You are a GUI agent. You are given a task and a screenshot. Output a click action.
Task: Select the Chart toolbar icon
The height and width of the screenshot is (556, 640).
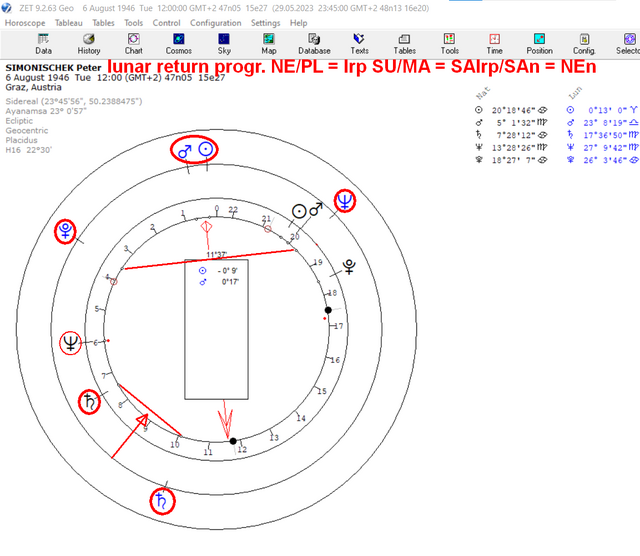pyautogui.click(x=133, y=44)
